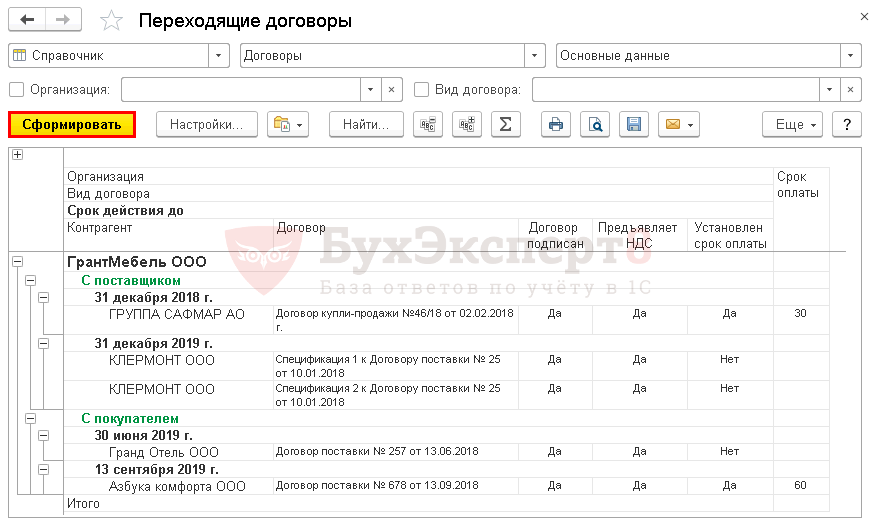Collapse the С покупателем group
Viewport: 875px width, 522px height.
(31, 418)
